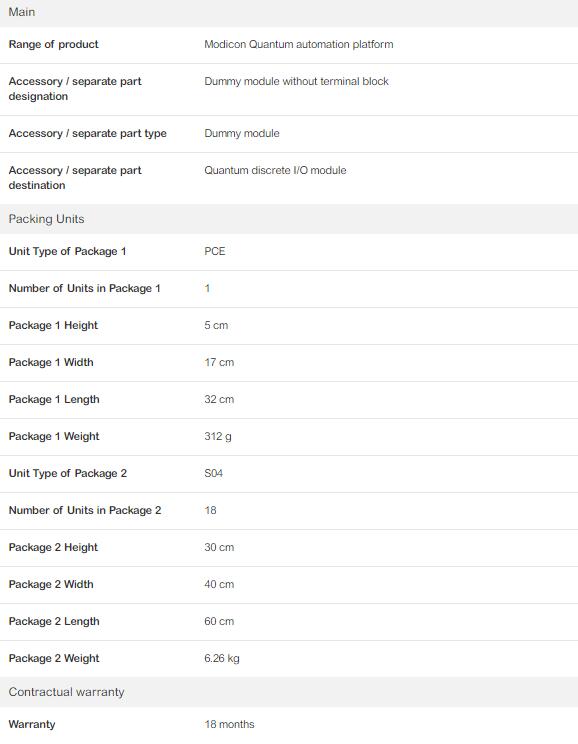Click the 40 cm Package 2 width value
Viewport: 578px width, 744px height.
click(219, 584)
